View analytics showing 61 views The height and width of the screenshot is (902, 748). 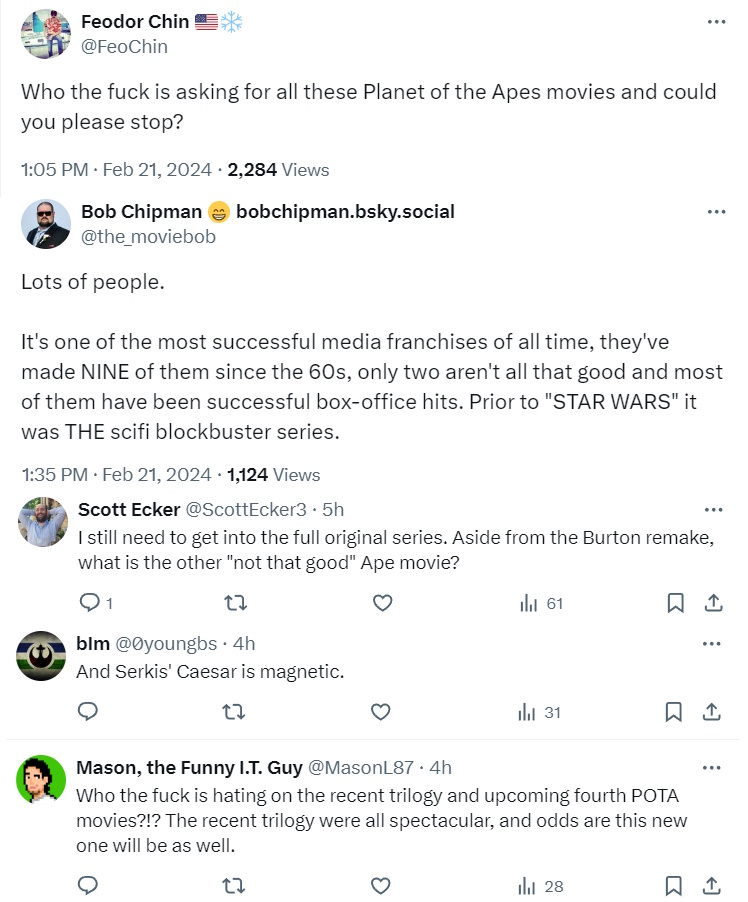pos(541,603)
